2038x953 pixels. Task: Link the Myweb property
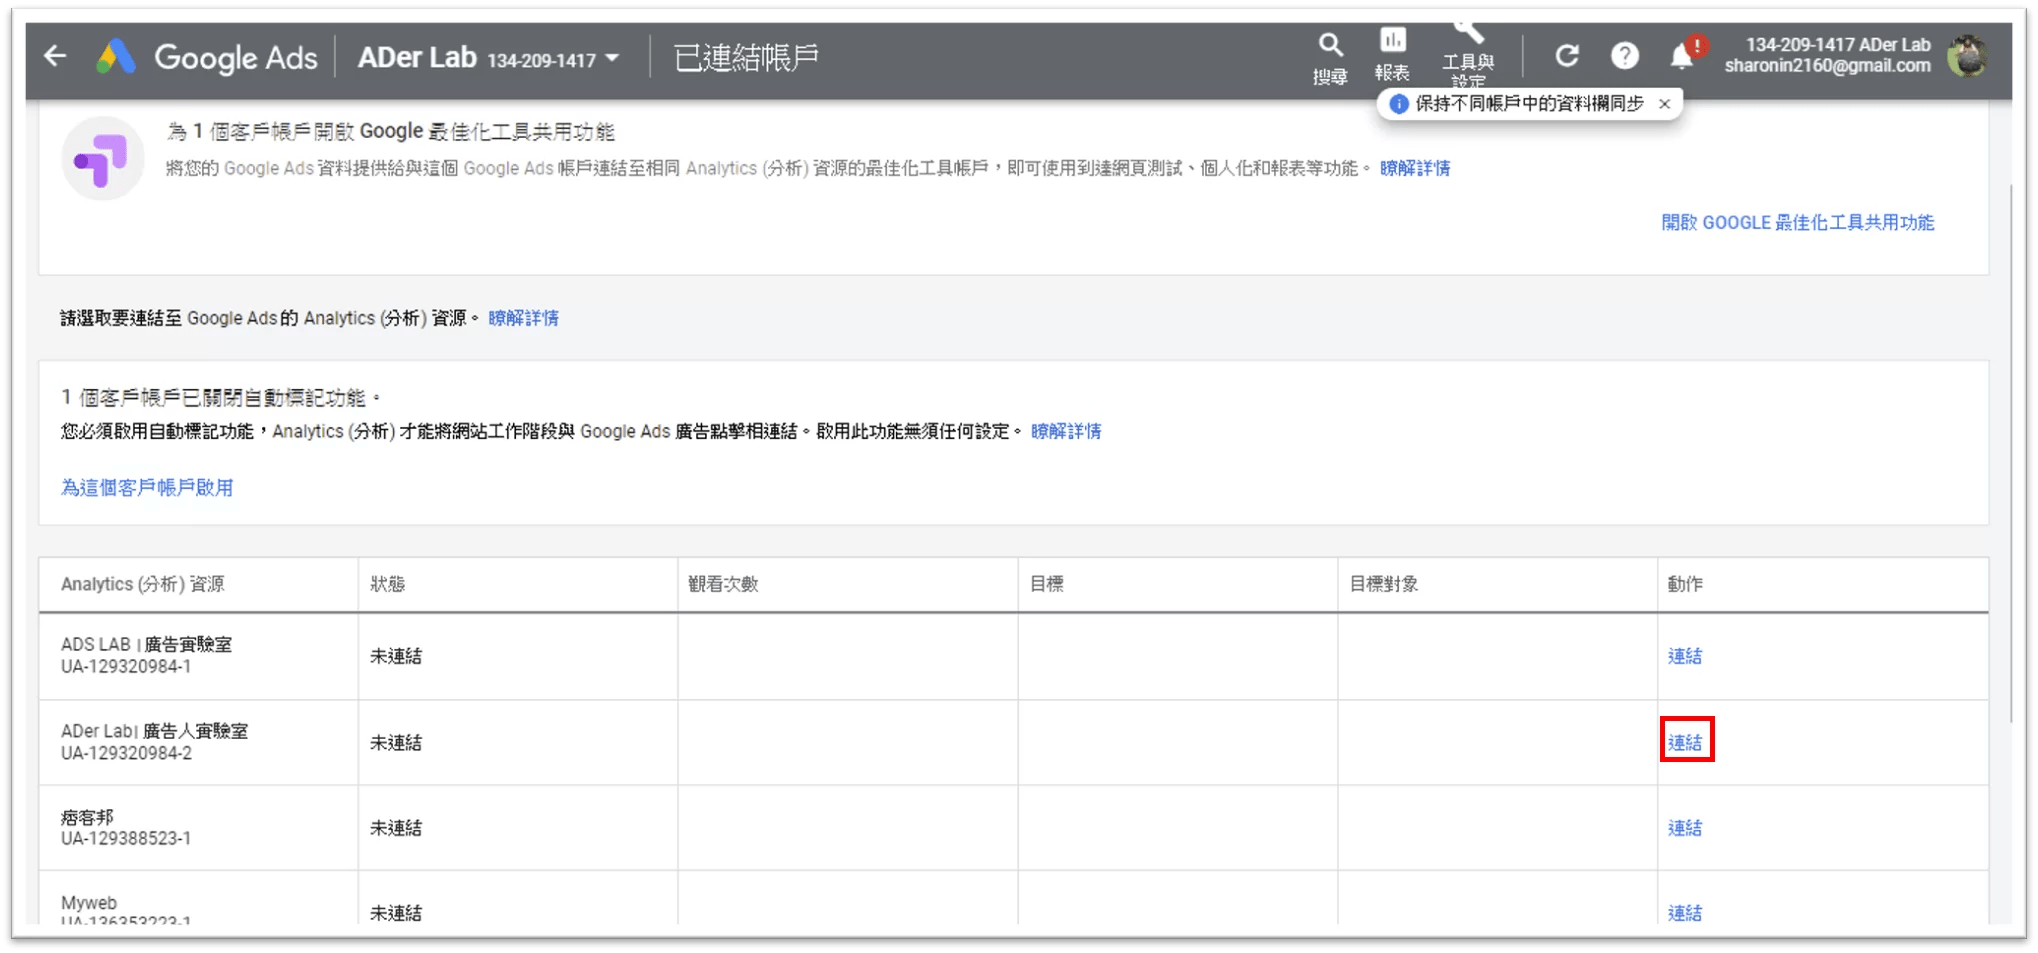pos(1684,912)
